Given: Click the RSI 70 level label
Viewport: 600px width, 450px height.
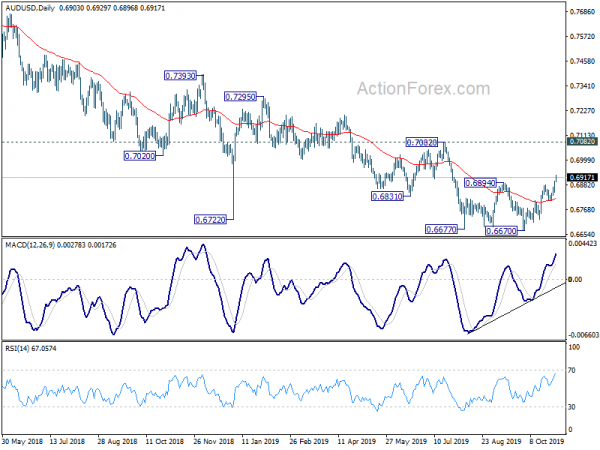Looking at the screenshot, I should coord(572,370).
